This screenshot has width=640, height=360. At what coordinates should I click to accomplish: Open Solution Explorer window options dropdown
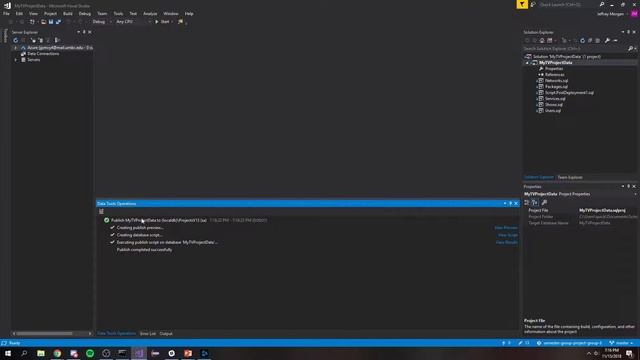(623, 32)
